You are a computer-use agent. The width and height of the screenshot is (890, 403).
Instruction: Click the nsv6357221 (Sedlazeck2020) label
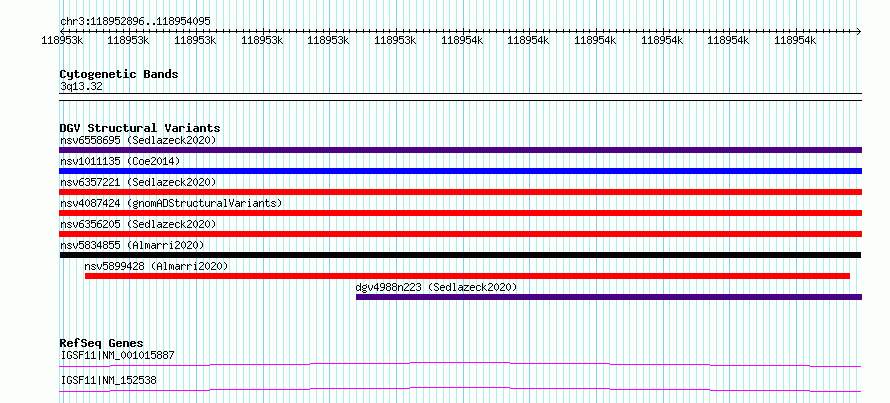(138, 182)
